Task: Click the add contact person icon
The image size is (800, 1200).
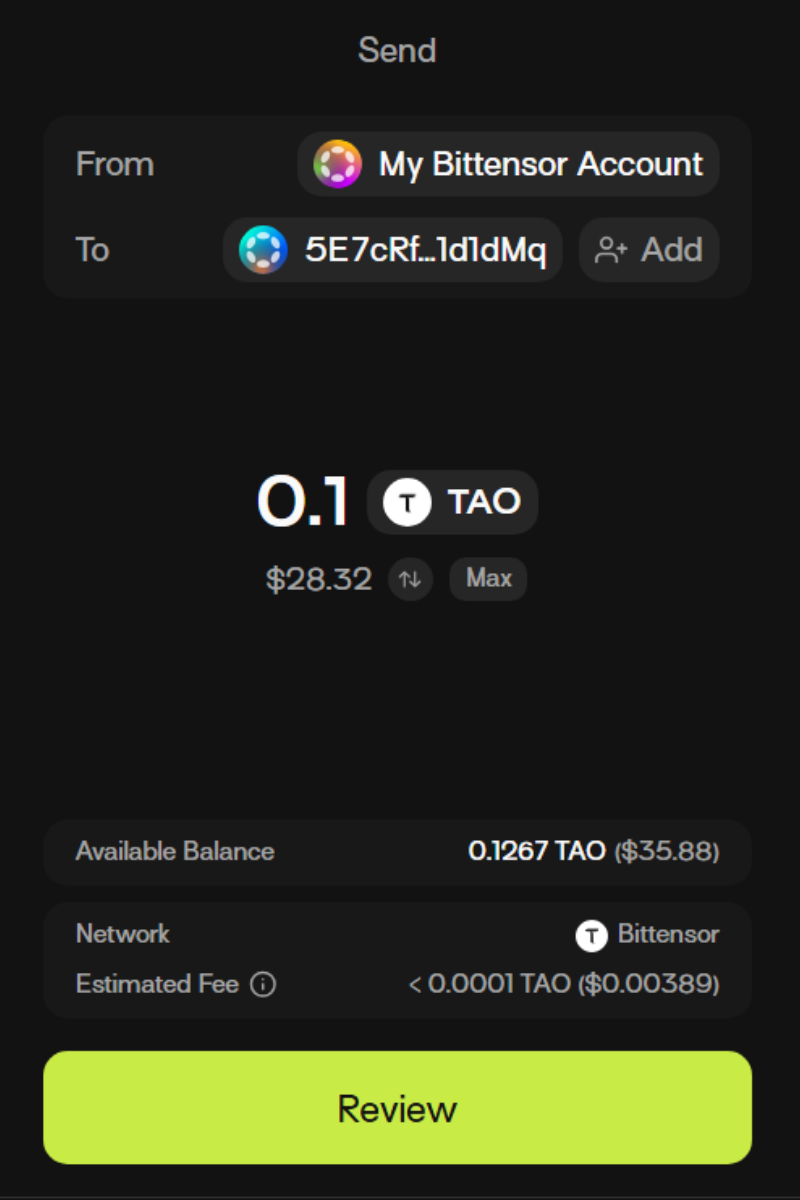Action: tap(611, 250)
